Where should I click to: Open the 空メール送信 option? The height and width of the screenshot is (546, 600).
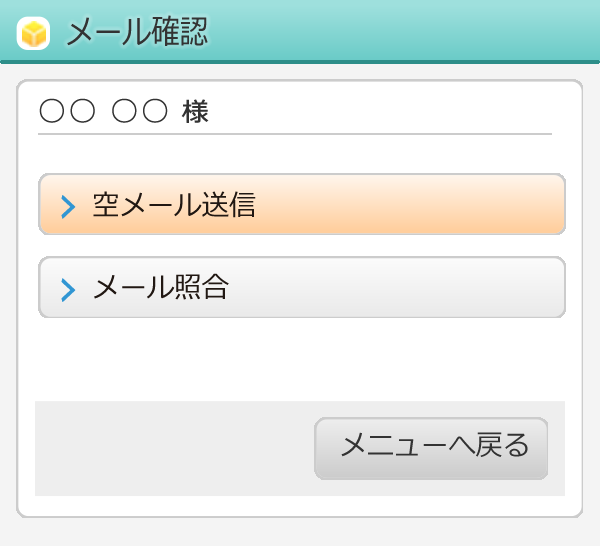(x=302, y=205)
